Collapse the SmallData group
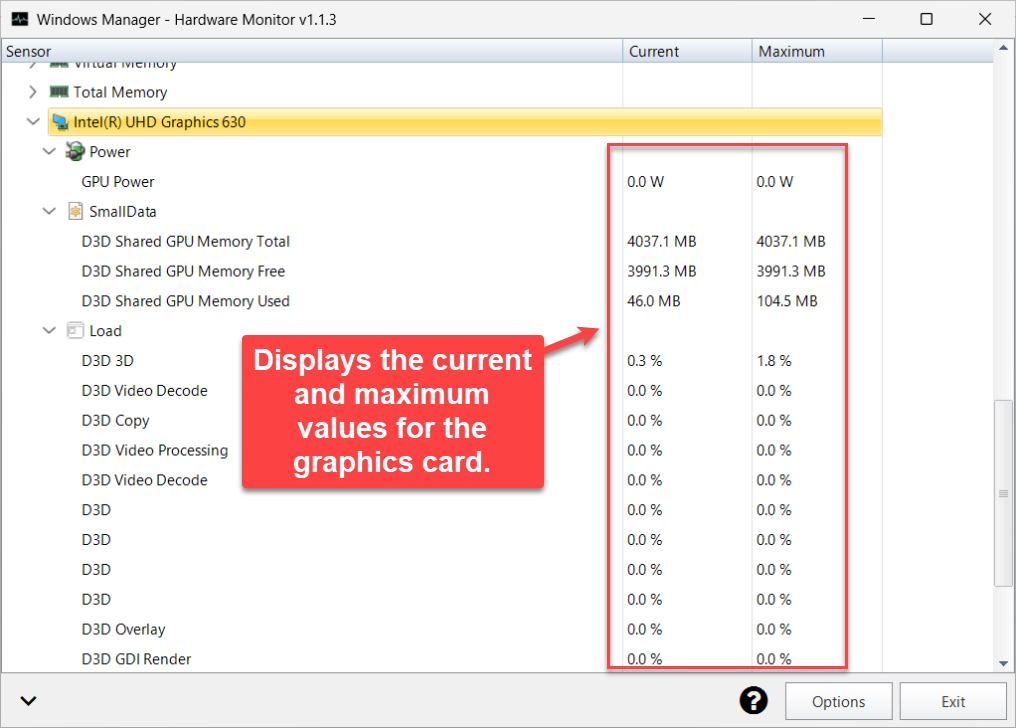1016x728 pixels. (x=49, y=211)
